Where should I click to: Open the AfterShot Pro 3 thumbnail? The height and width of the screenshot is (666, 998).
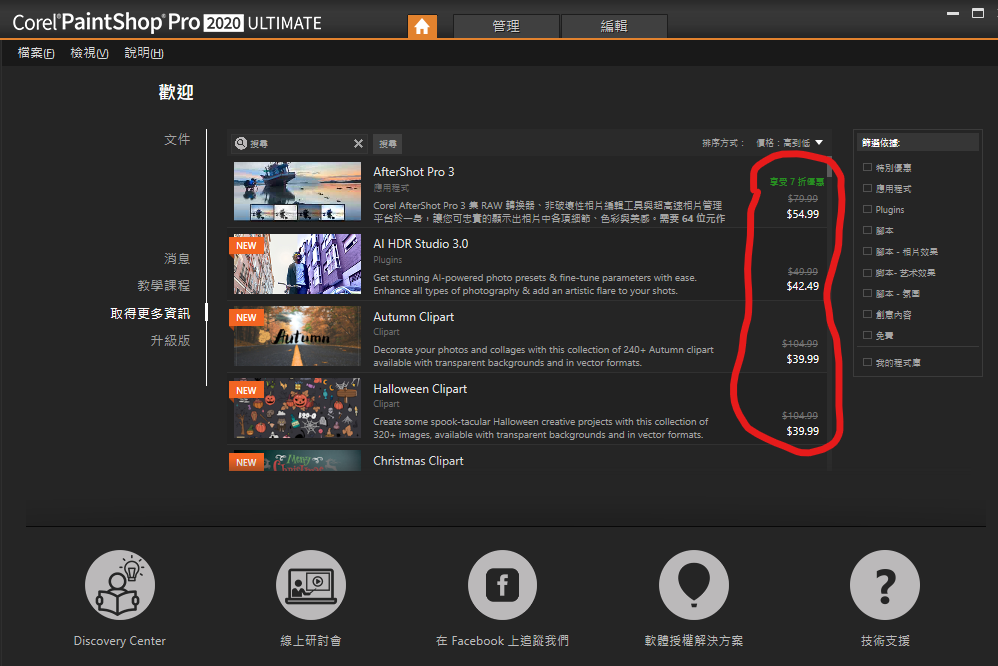297,192
